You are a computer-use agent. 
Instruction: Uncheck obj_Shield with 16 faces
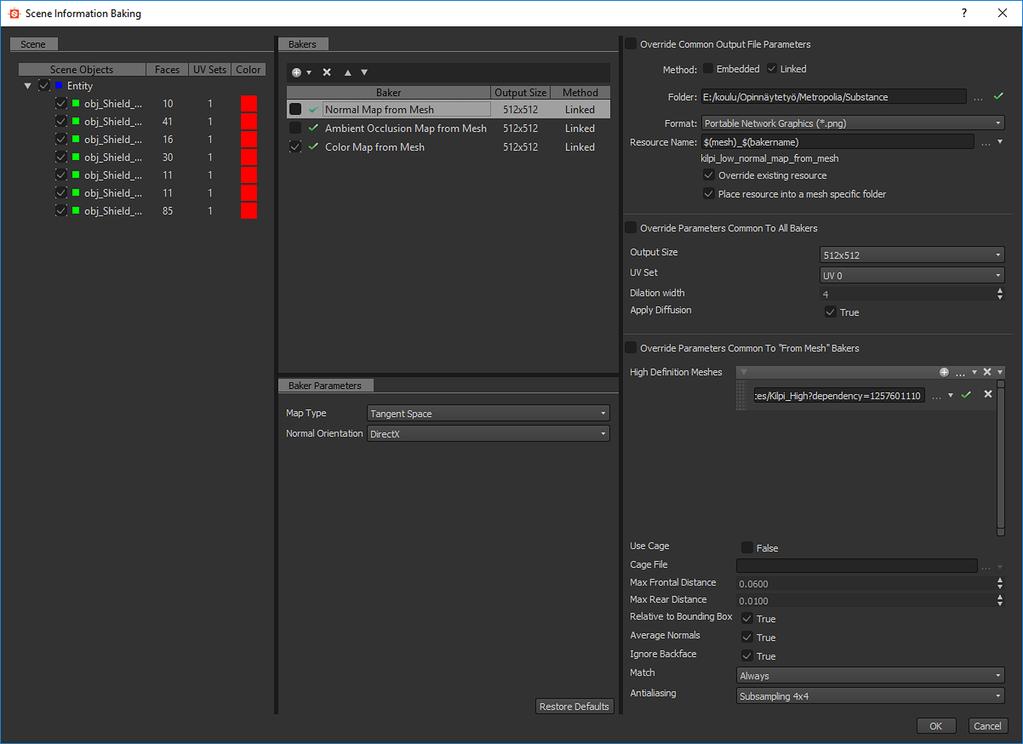click(61, 139)
